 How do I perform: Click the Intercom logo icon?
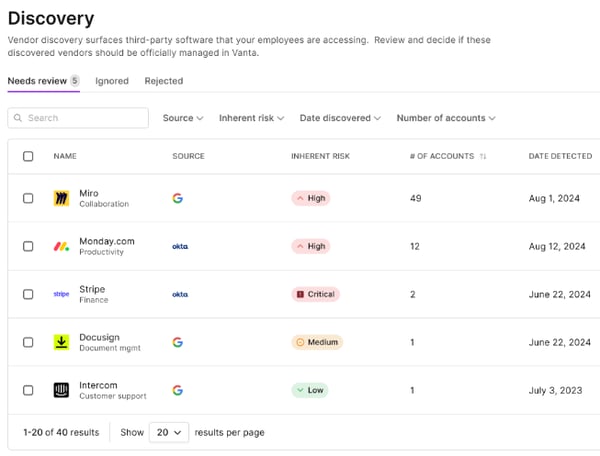click(x=61, y=390)
